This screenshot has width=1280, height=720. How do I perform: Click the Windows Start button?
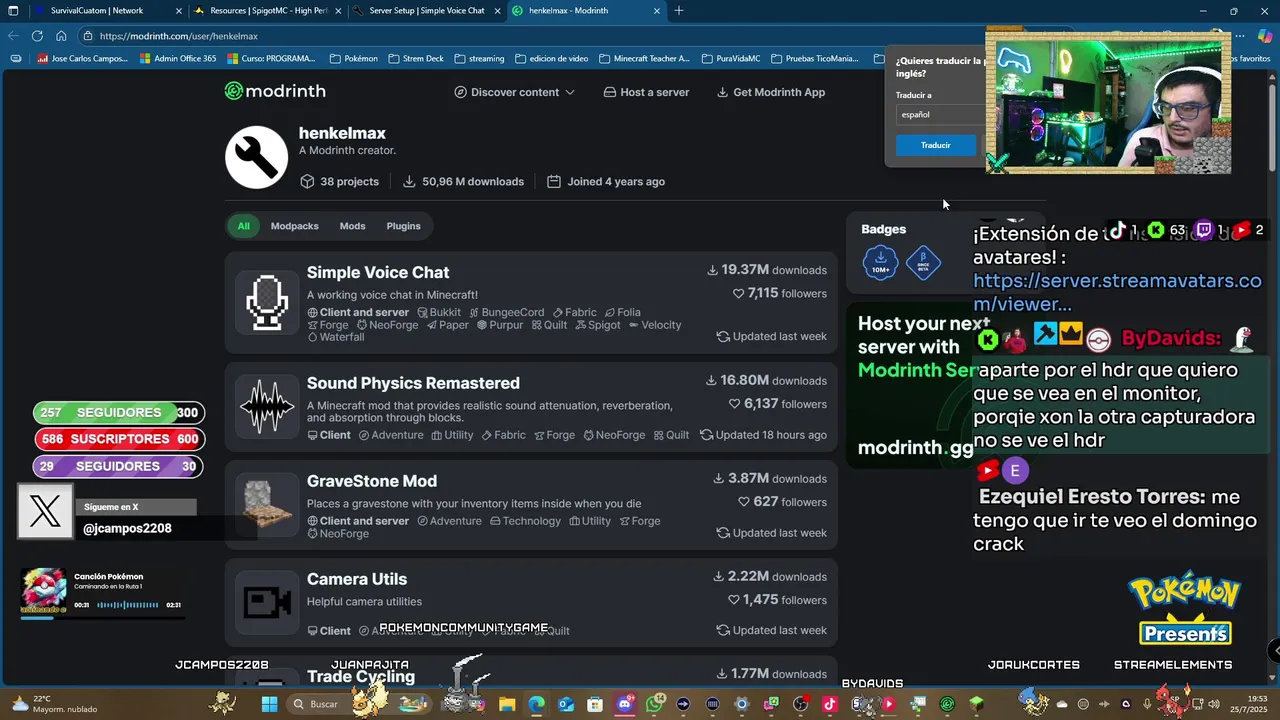pyautogui.click(x=269, y=704)
